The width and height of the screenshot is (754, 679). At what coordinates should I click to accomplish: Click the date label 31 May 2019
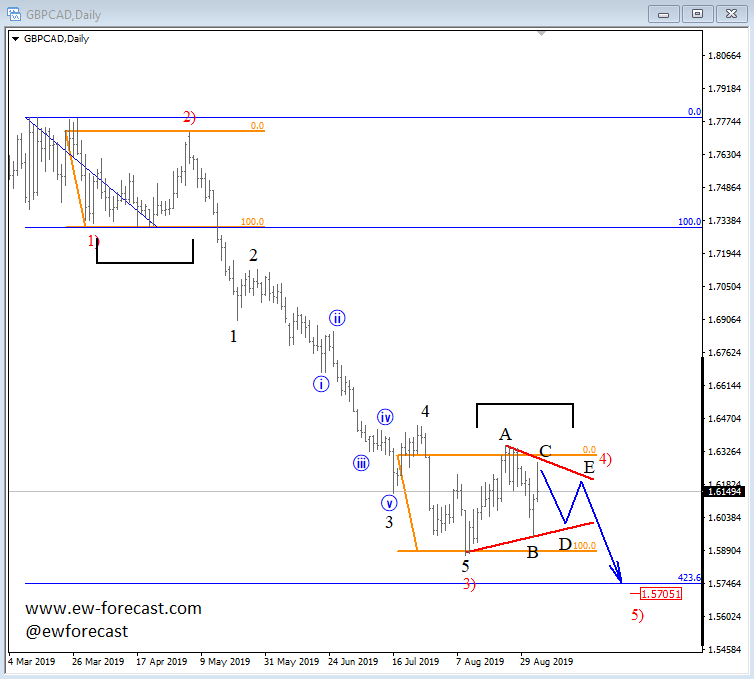291,662
